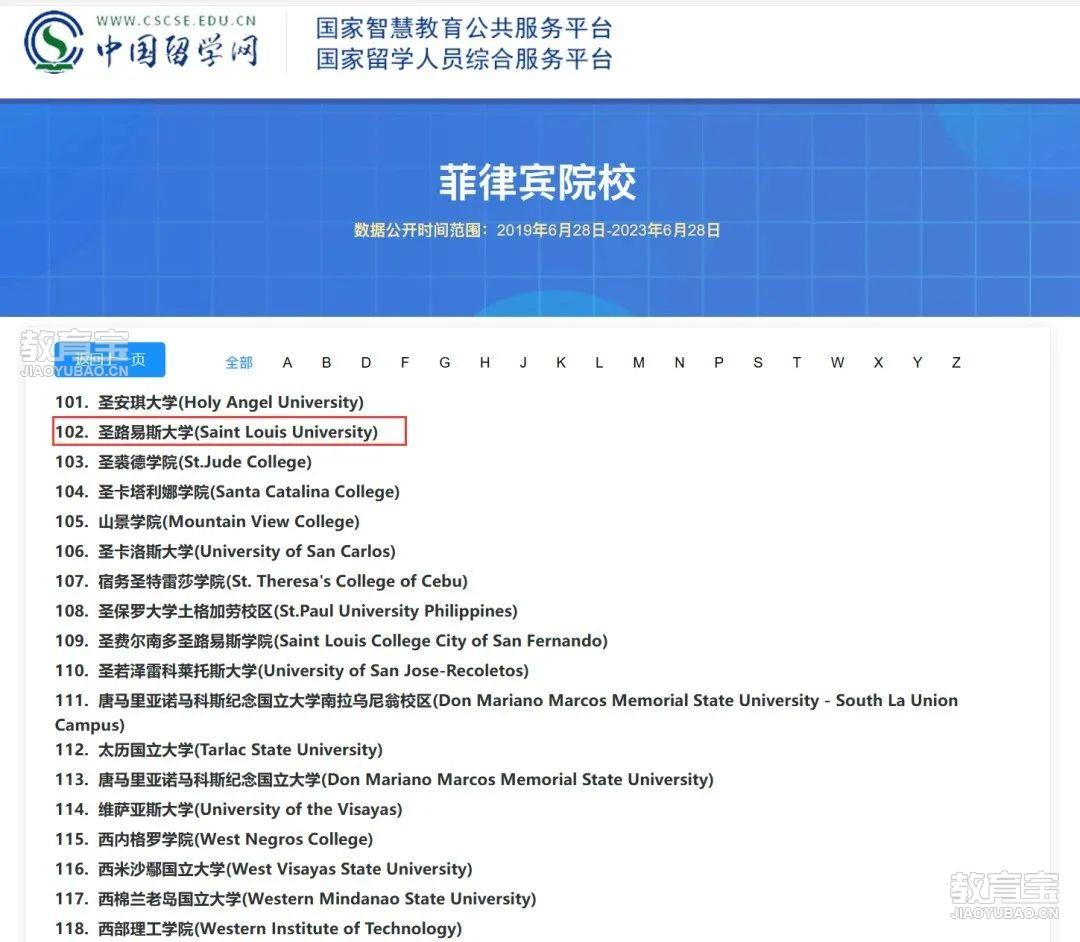Select 115 West Negros College
Viewport: 1080px width, 942px height.
pyautogui.click(x=214, y=839)
